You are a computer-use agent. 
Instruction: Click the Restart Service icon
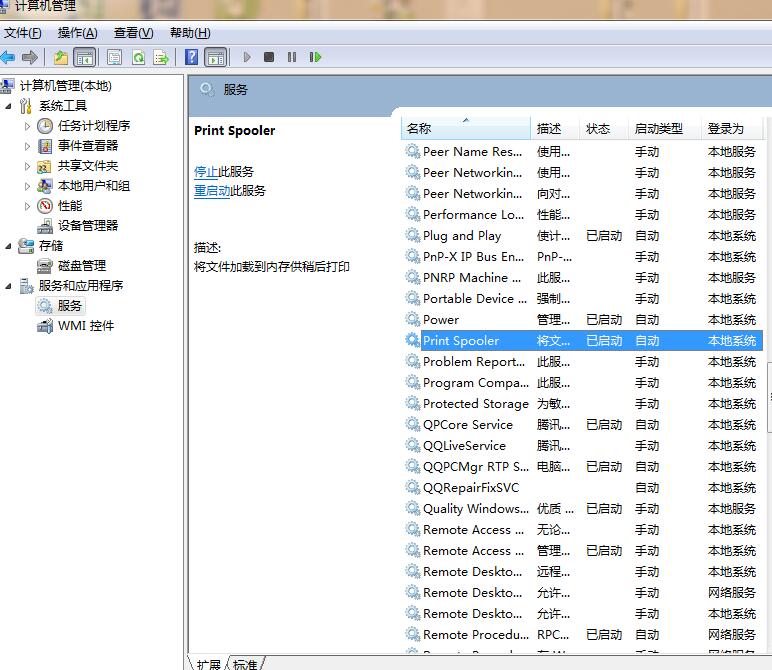pyautogui.click(x=315, y=58)
